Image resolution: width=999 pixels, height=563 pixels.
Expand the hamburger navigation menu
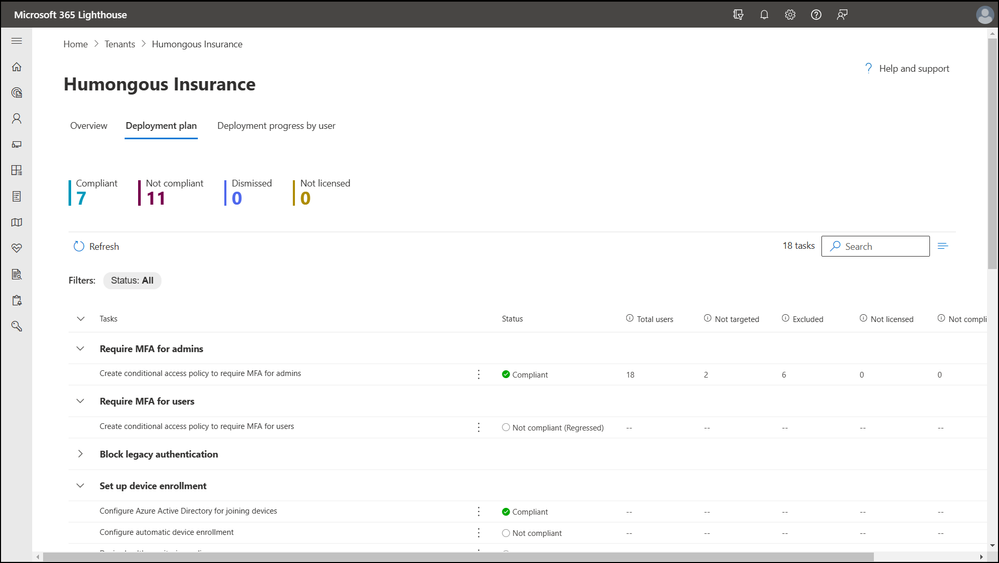pos(16,41)
